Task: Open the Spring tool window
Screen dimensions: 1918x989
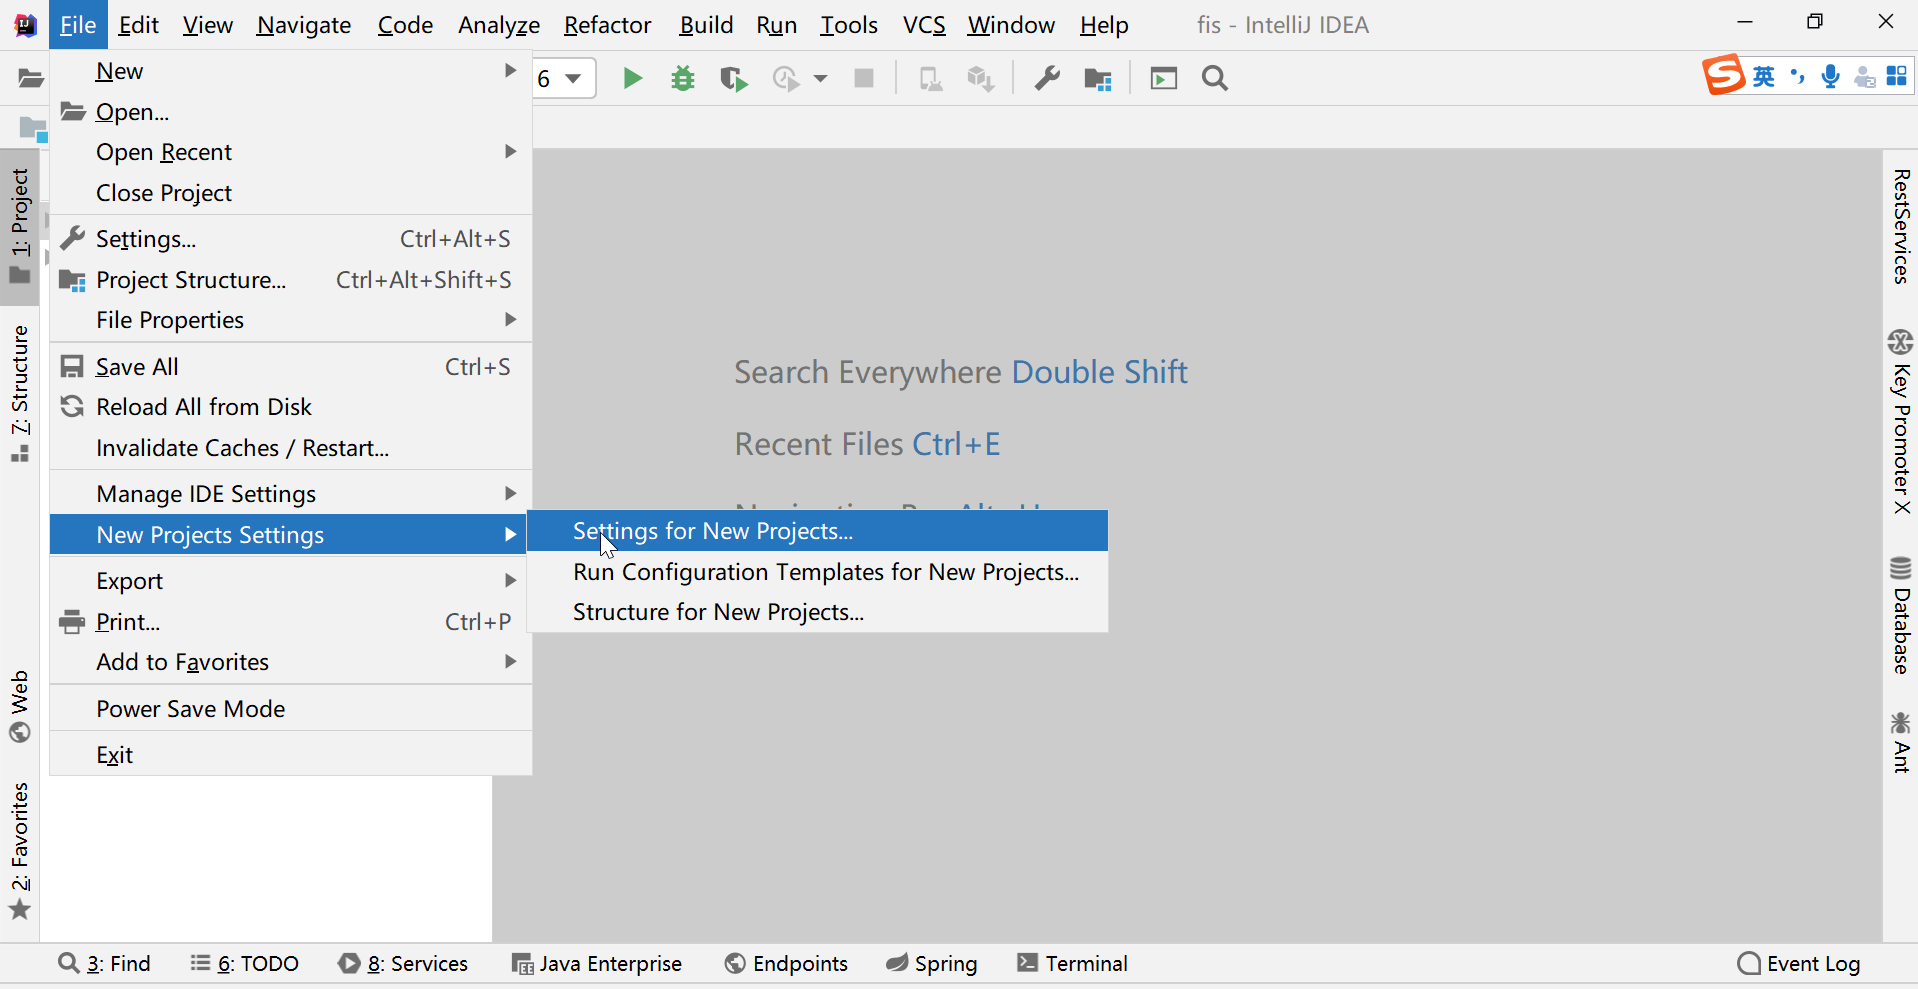Action: coord(932,963)
